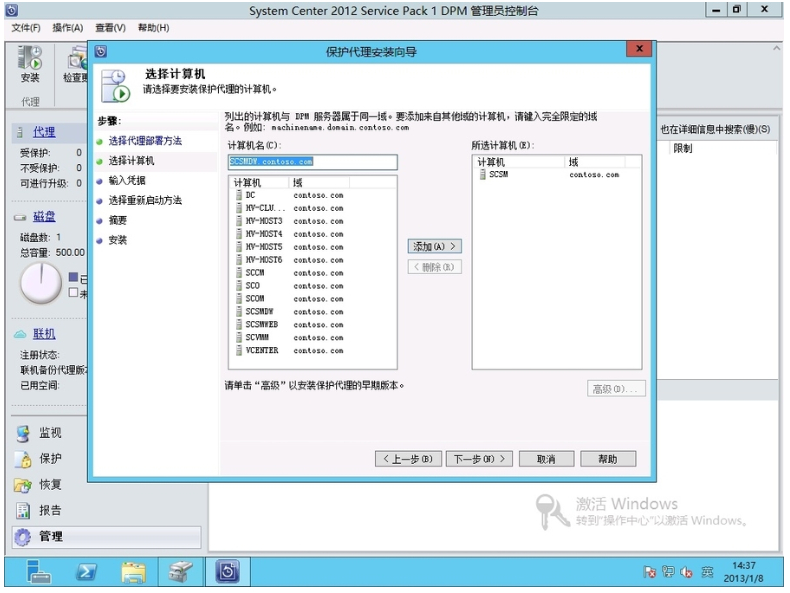Screen dimensions: 790x593
Task: Click 计算机 column header in selected list
Action: [519, 162]
